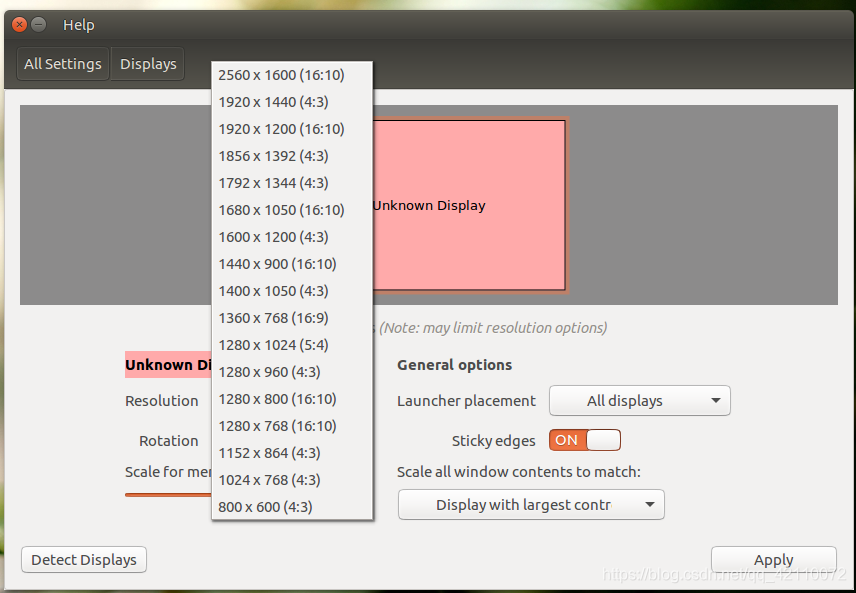Choose the 1360 x 768 (16:9) entry
This screenshot has width=856, height=593.
275,317
